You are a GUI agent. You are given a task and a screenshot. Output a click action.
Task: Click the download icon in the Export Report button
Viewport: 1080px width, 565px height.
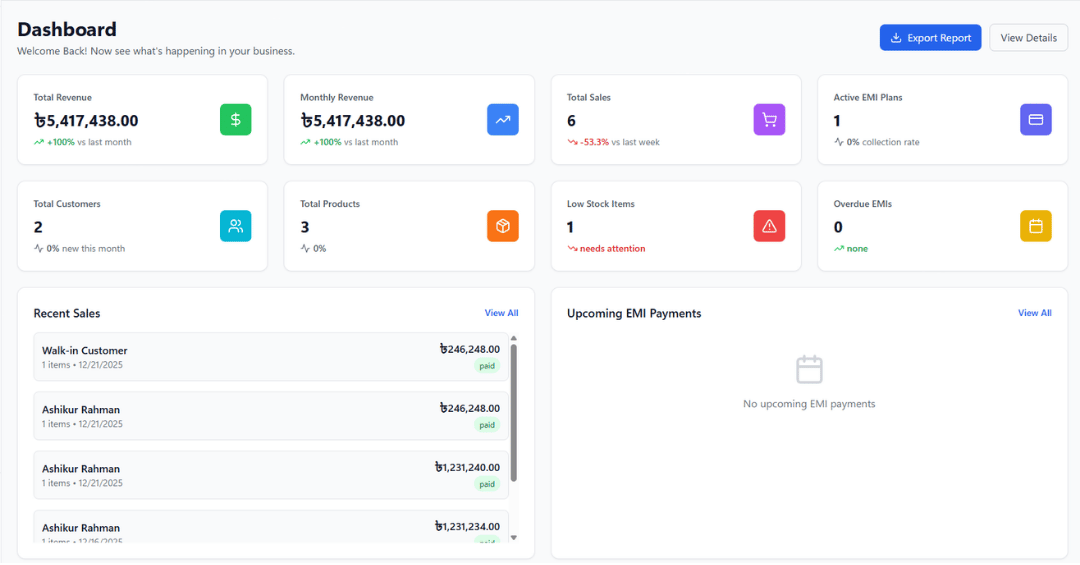point(896,38)
